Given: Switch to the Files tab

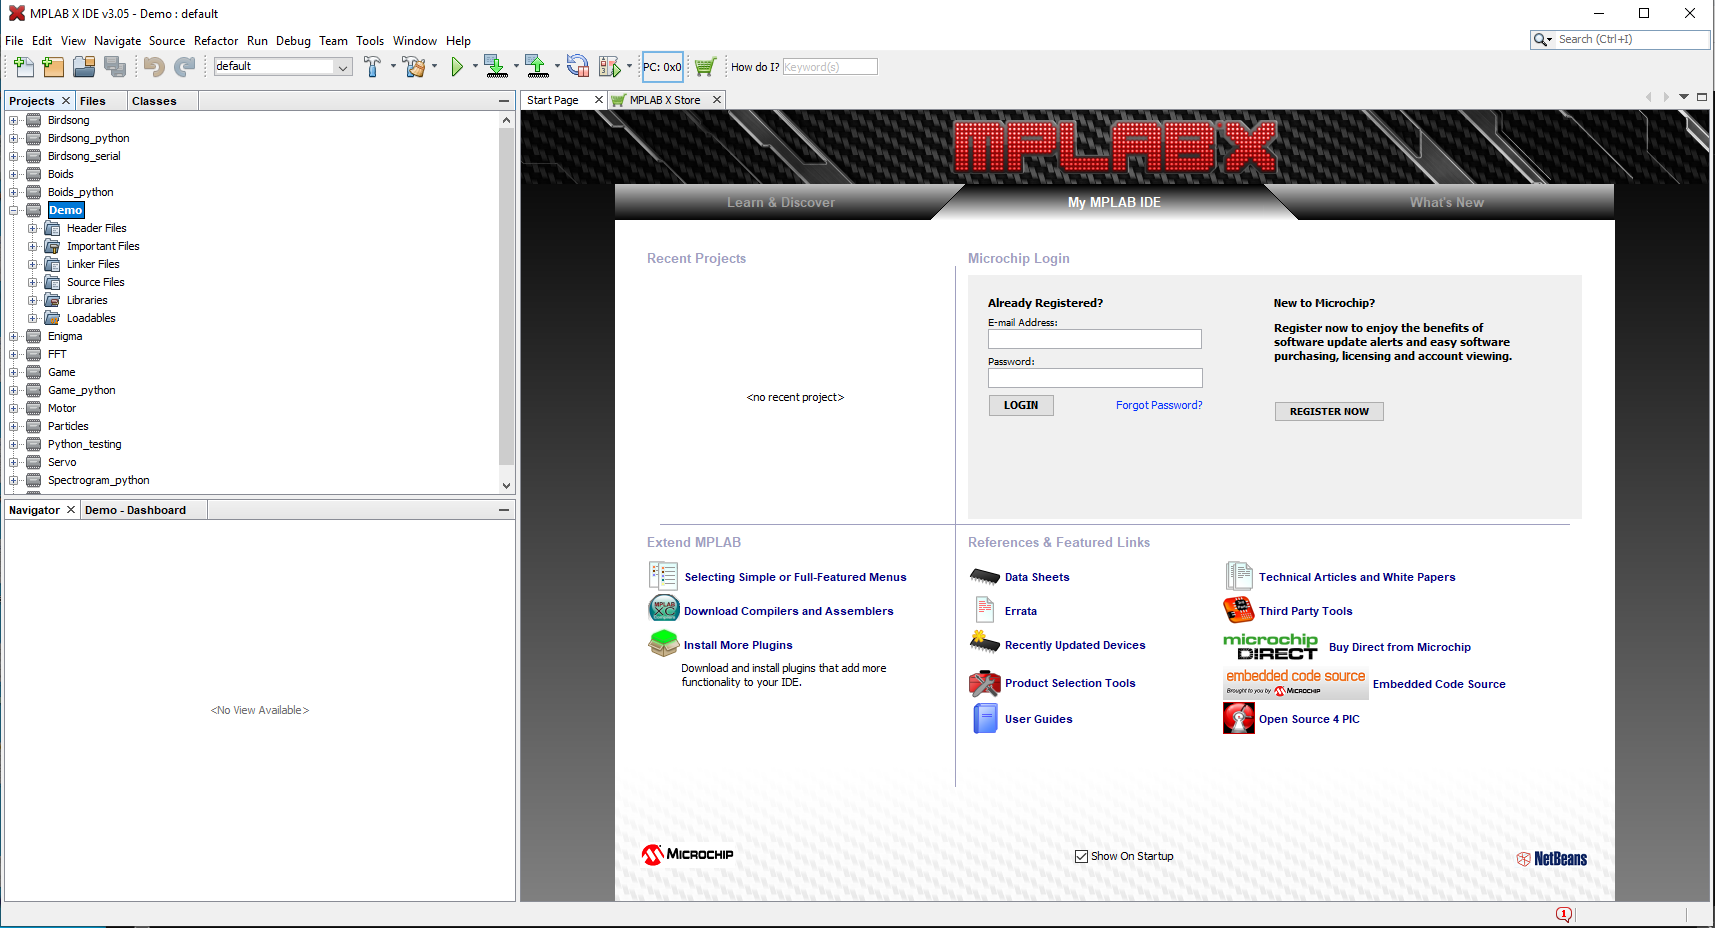Looking at the screenshot, I should (93, 101).
